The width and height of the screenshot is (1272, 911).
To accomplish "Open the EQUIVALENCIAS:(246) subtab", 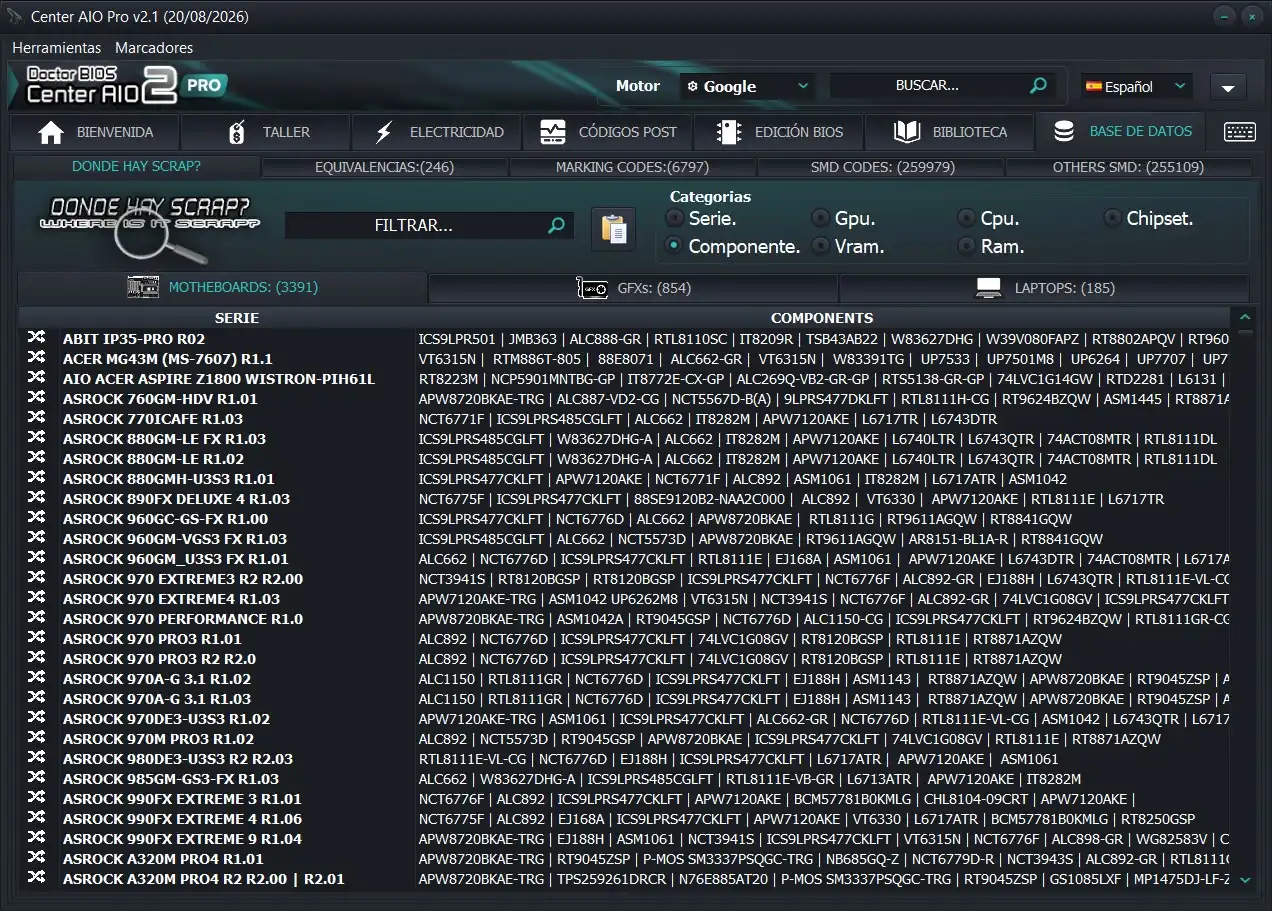I will pos(384,167).
